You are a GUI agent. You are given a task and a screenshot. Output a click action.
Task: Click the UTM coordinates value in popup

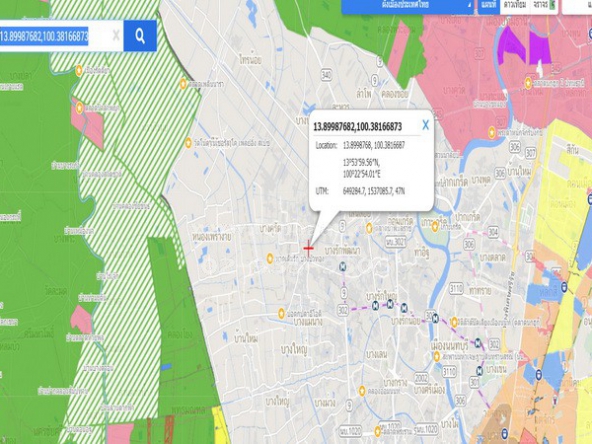(x=374, y=191)
